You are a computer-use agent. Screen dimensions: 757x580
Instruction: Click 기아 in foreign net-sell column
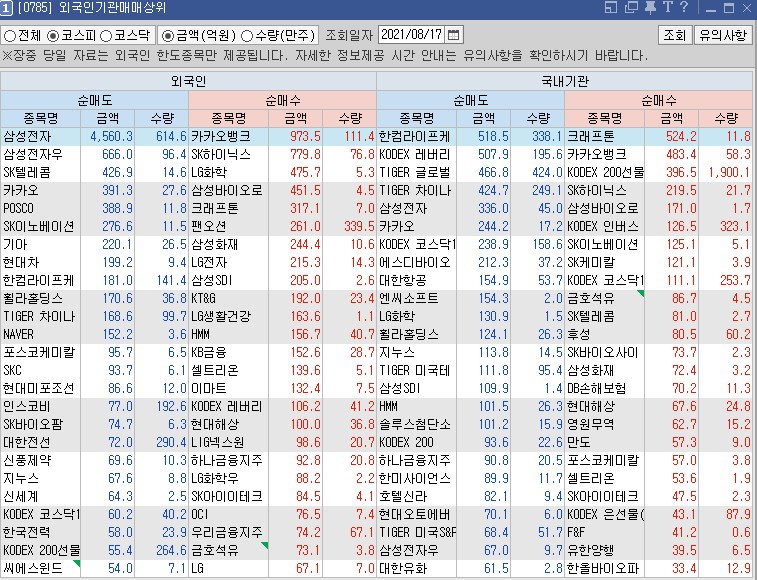pos(15,244)
